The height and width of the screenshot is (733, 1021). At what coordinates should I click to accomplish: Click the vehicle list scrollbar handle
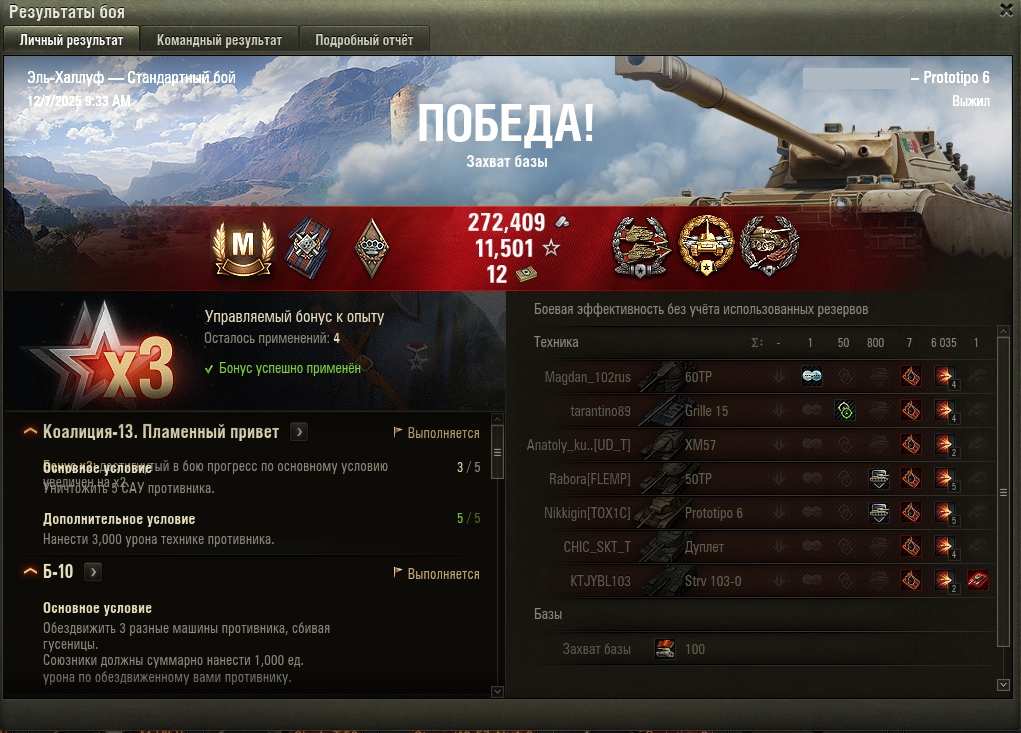[1003, 493]
